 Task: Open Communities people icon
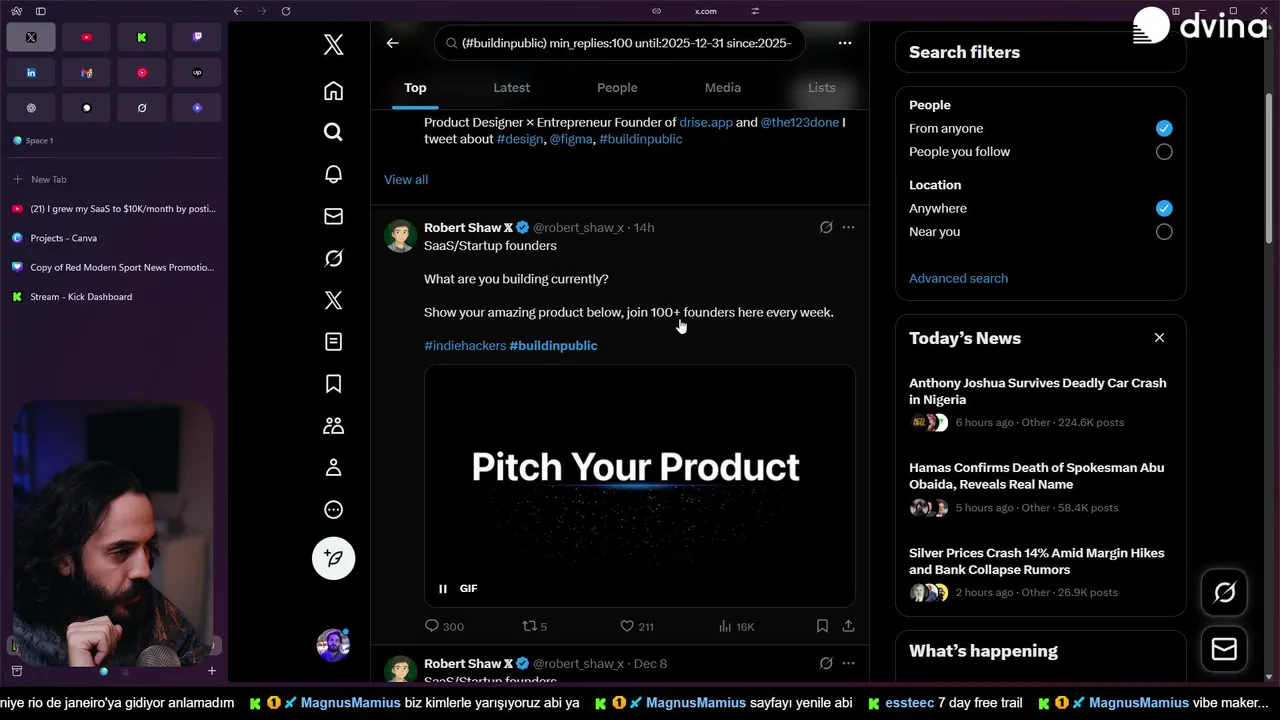click(334, 426)
